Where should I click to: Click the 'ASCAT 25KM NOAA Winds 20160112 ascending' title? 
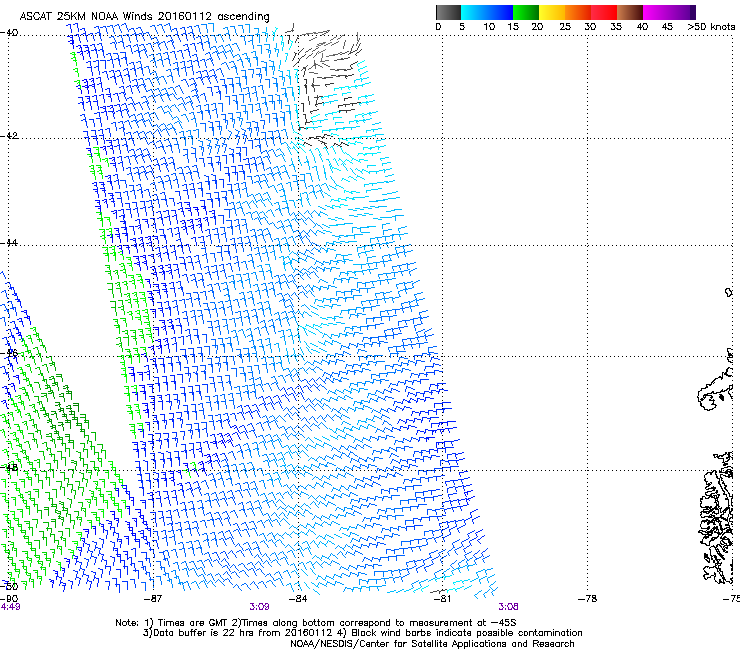tap(144, 16)
